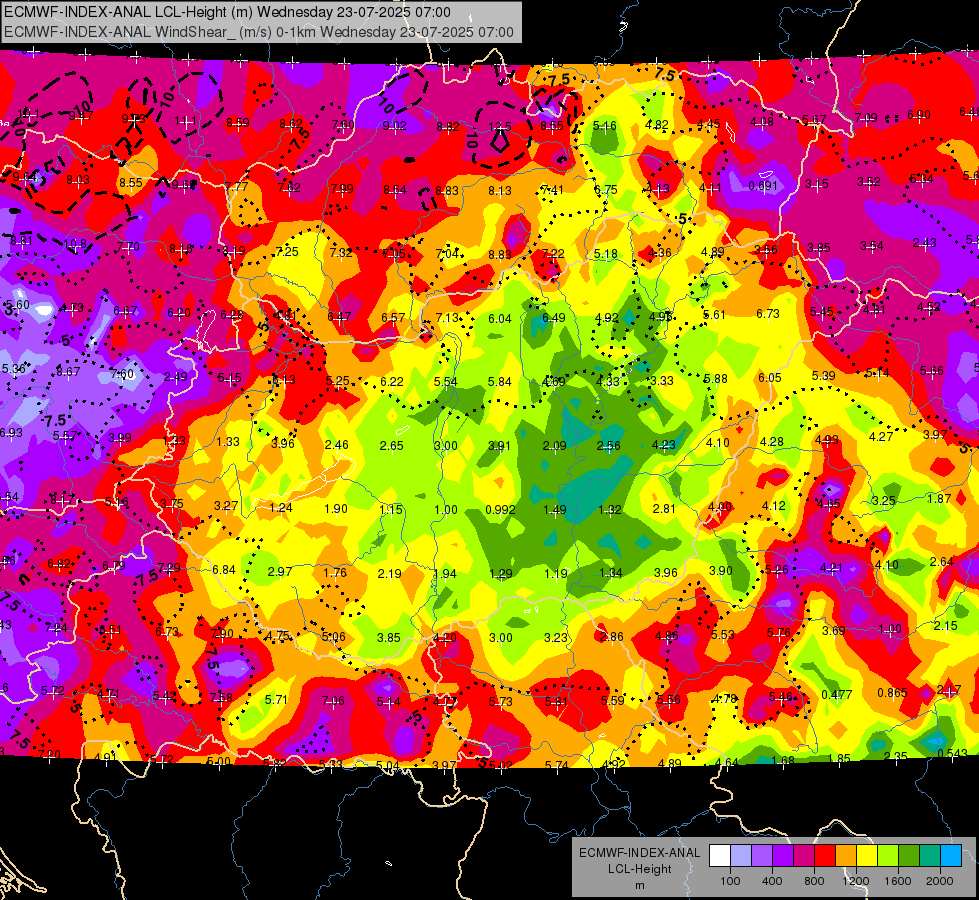Click the wind shear value 0.543

pos(952,754)
